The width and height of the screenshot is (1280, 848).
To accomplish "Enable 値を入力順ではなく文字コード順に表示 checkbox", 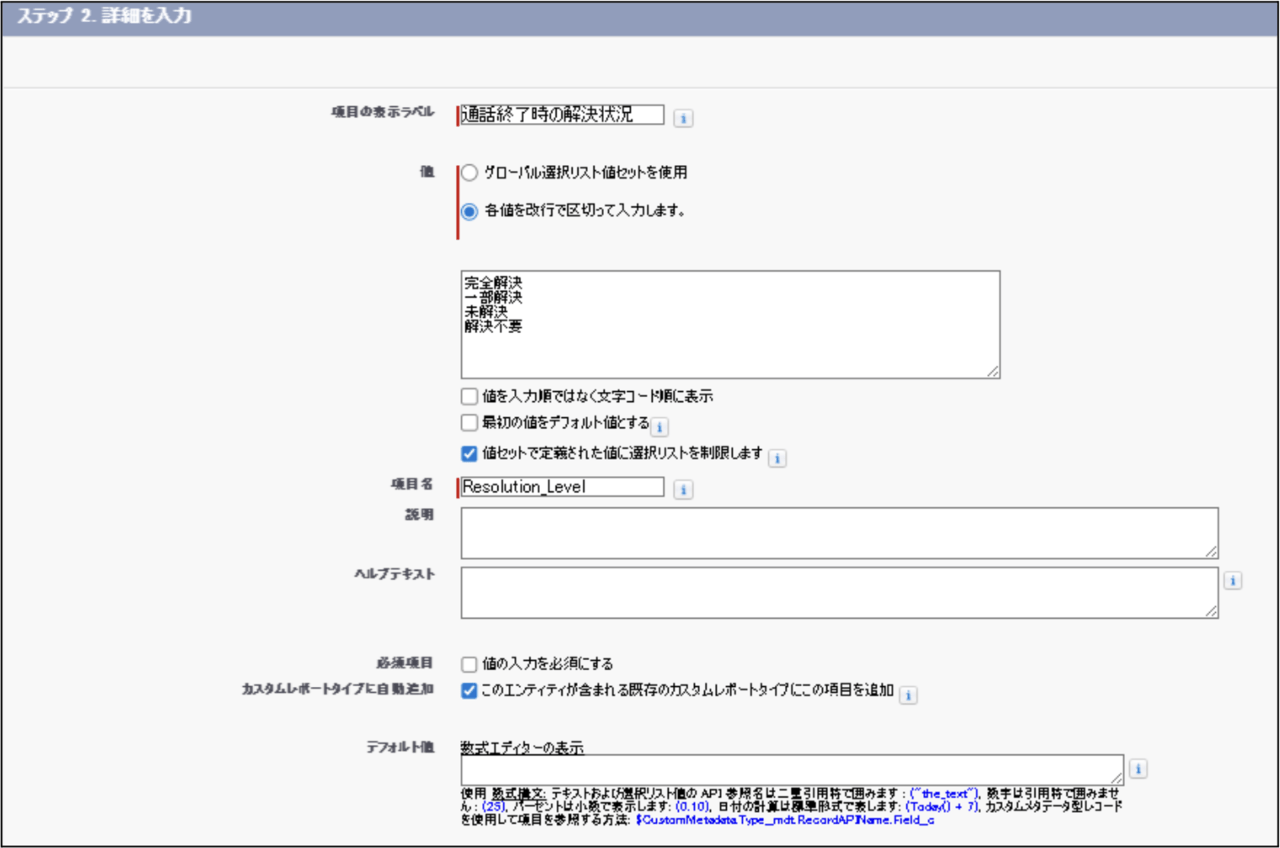I will (469, 396).
